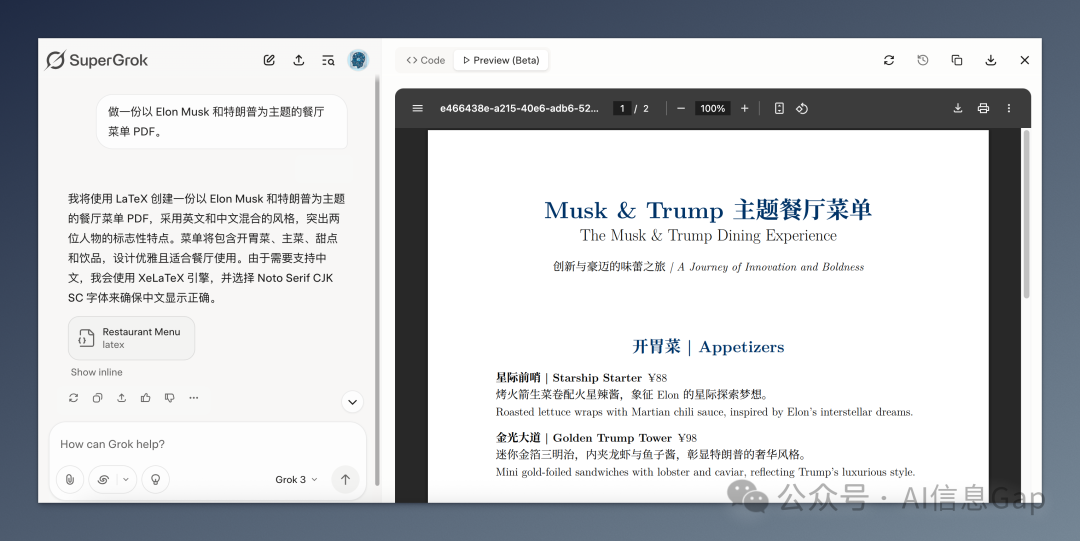Toggle Think mode lightbulb

pos(156,480)
